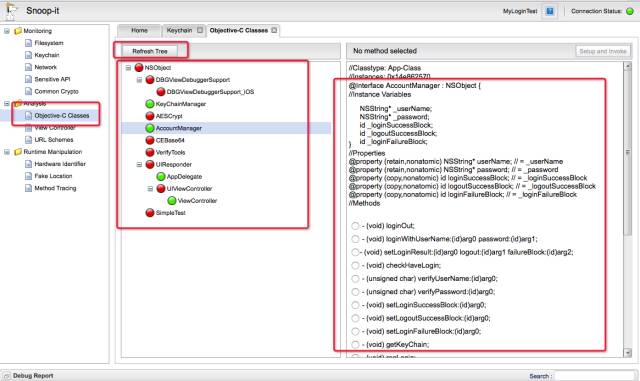Click the scroll down arrow in the class details
The height and width of the screenshot is (381, 640).
tap(628, 352)
